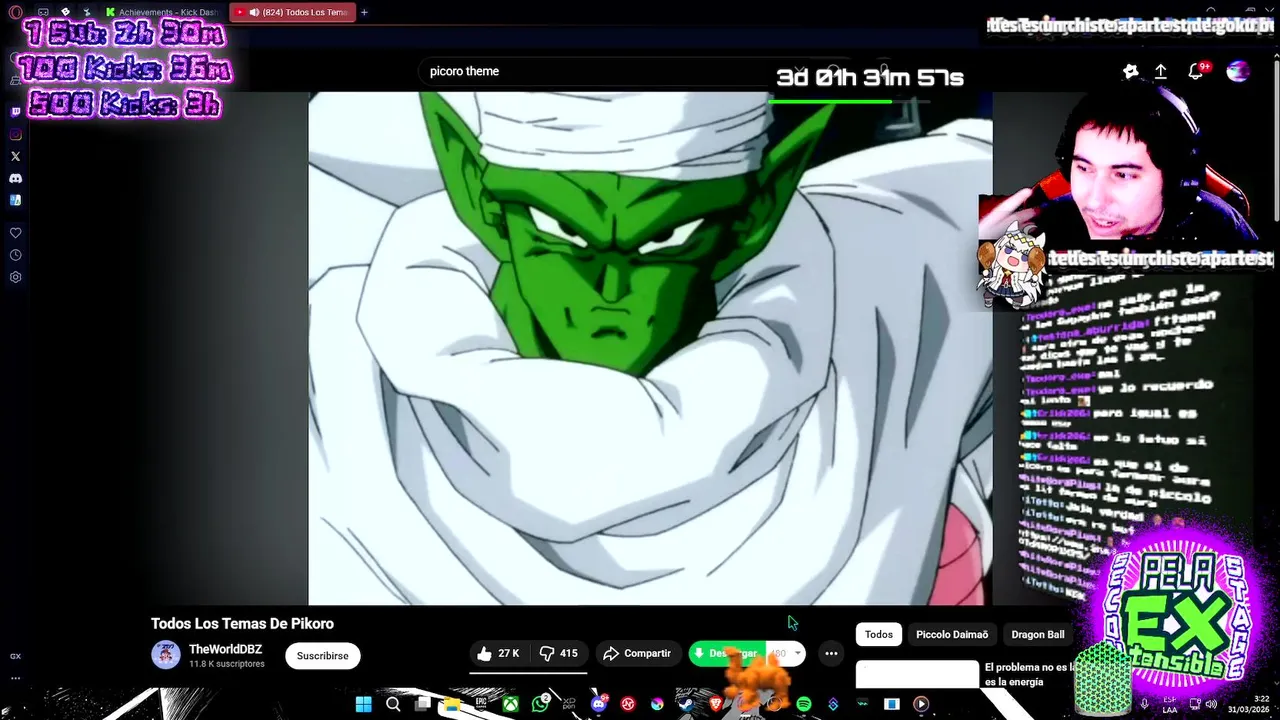Download video with green Descargar button

click(727, 653)
